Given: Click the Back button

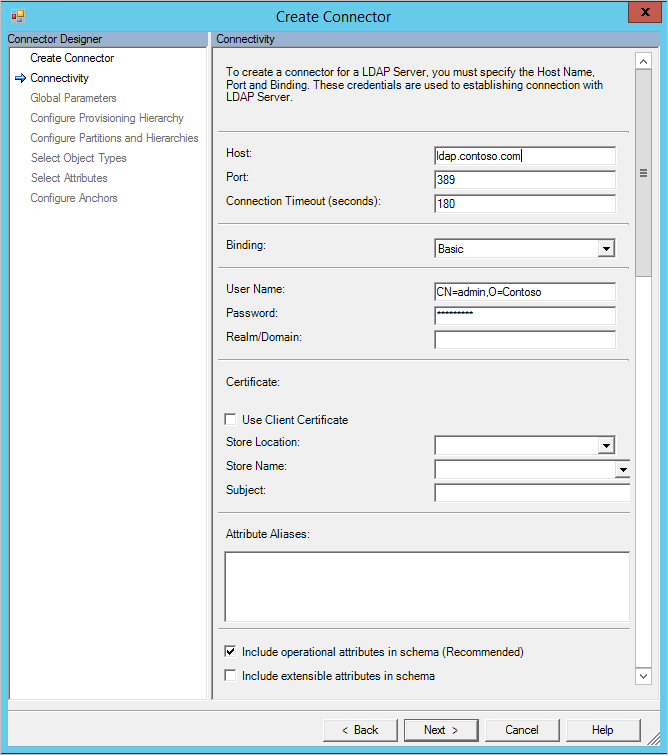Looking at the screenshot, I should [x=360, y=730].
